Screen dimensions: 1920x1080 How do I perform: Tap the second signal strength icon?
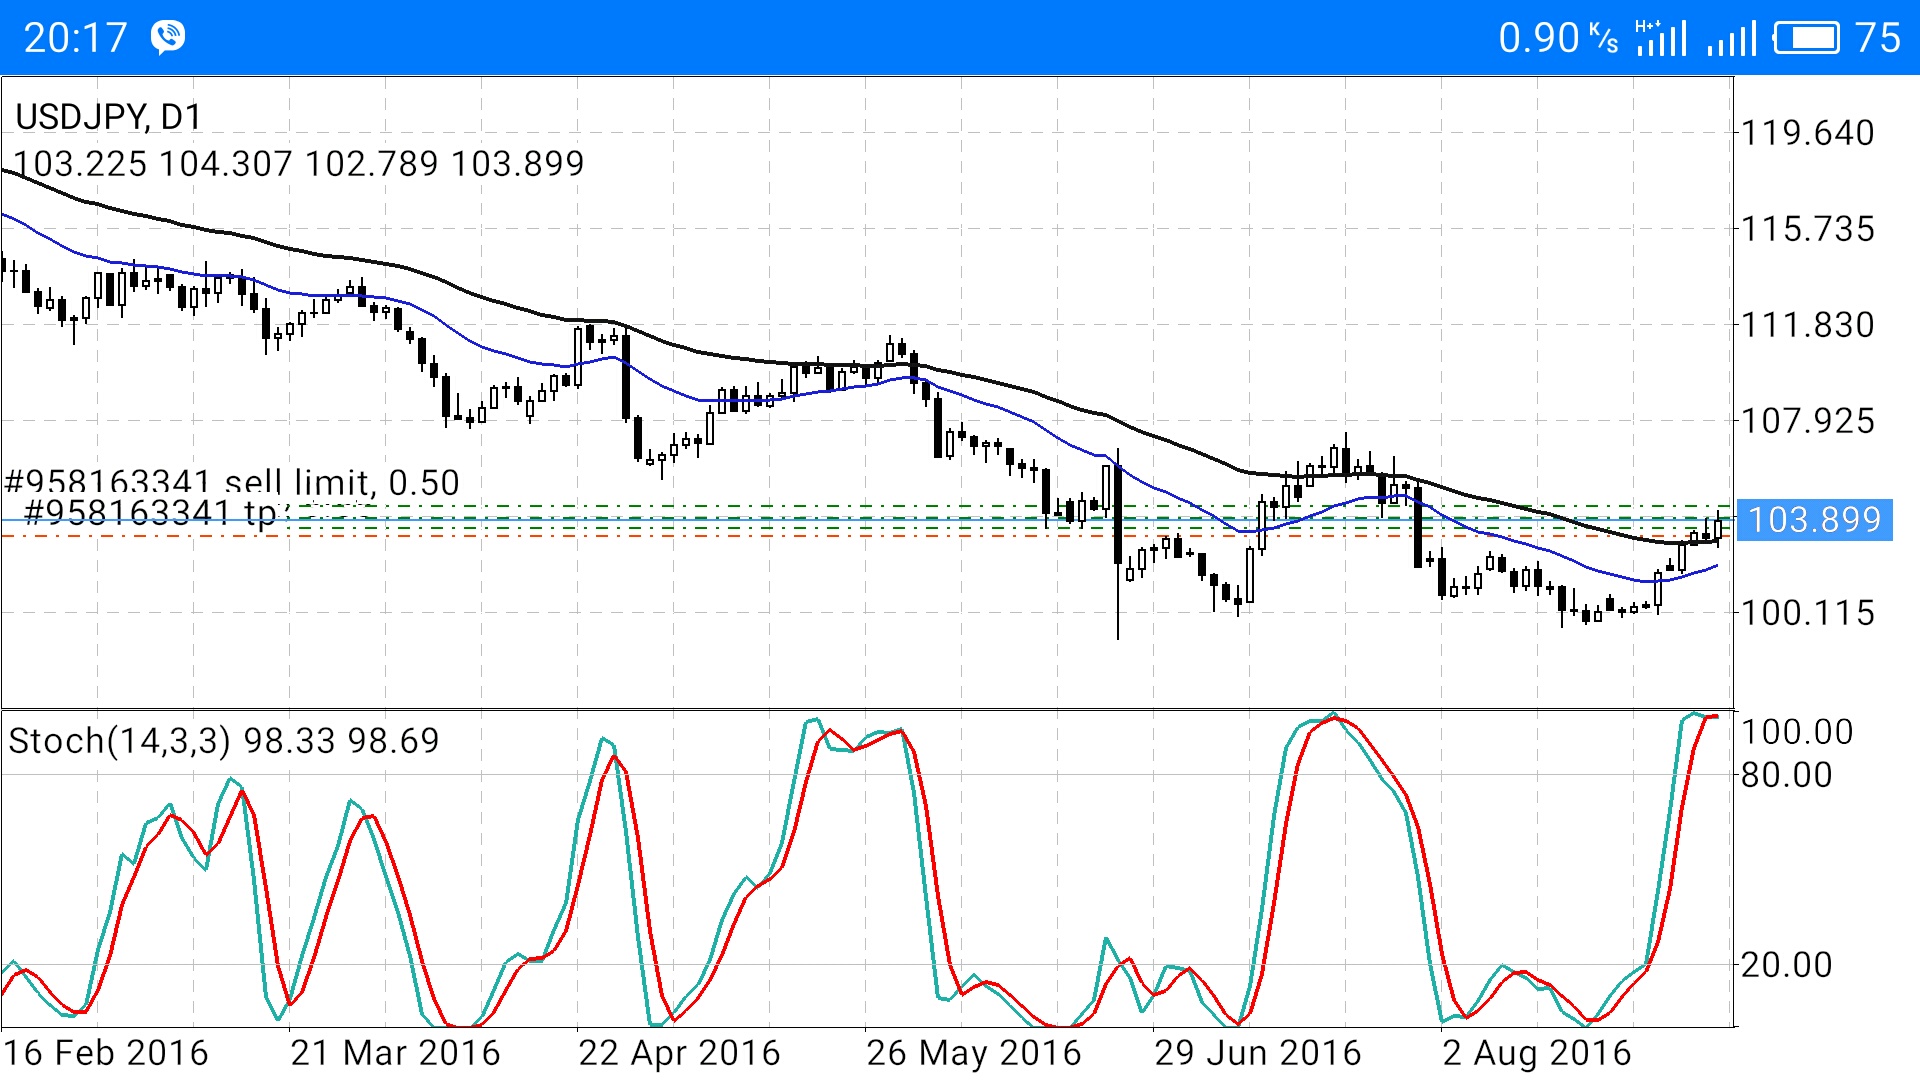point(1732,38)
